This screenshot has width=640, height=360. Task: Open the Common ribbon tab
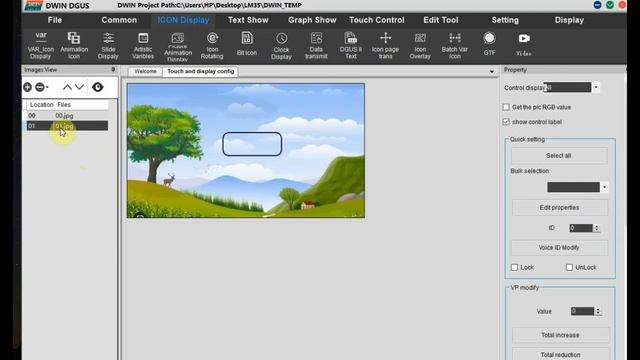tap(119, 20)
